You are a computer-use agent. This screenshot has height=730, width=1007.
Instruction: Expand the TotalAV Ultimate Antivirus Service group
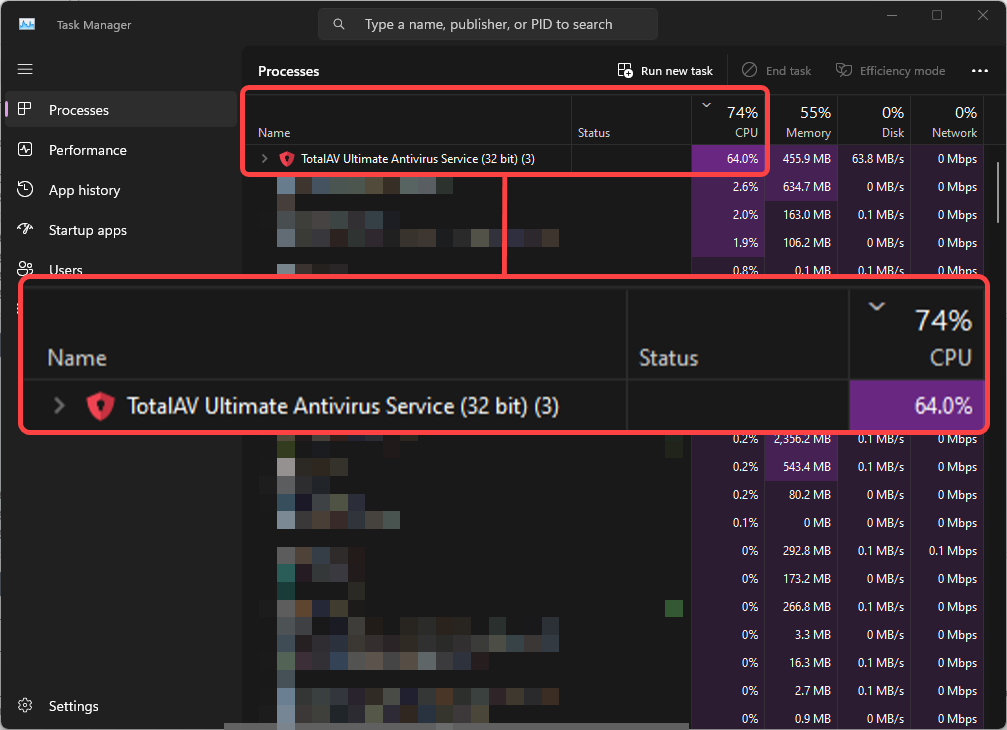click(x=264, y=159)
